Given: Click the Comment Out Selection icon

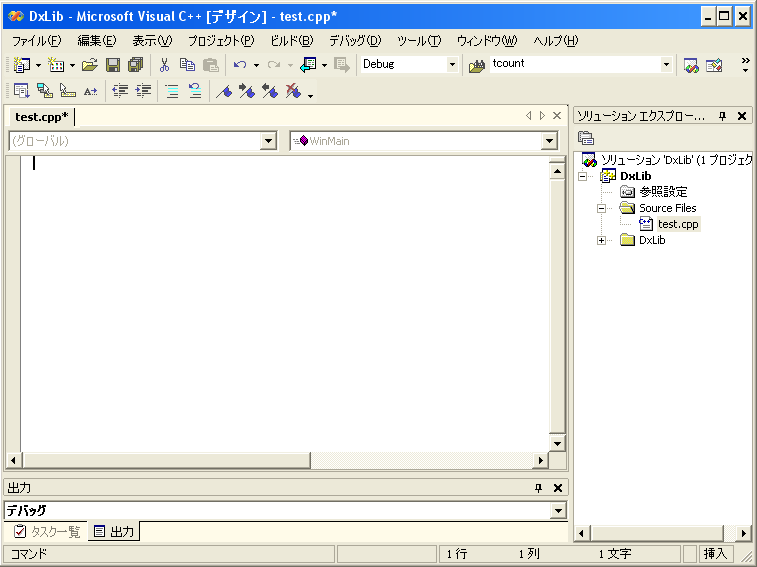Looking at the screenshot, I should (x=172, y=90).
